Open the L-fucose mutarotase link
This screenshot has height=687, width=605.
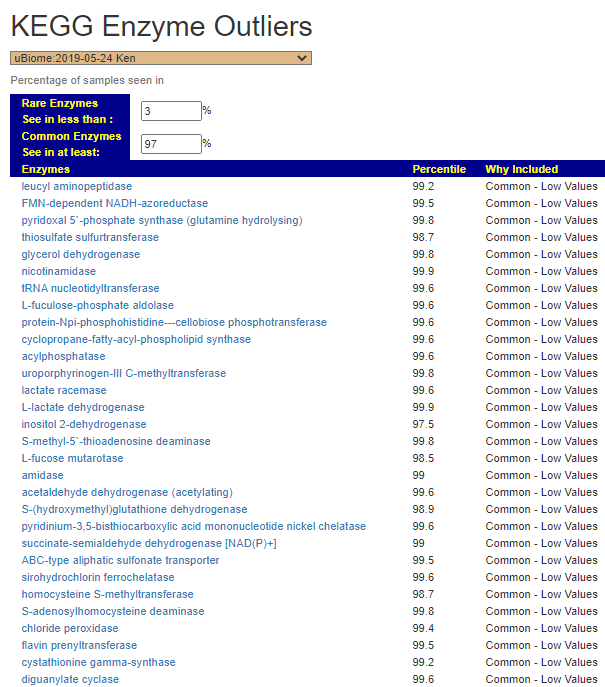coord(73,458)
